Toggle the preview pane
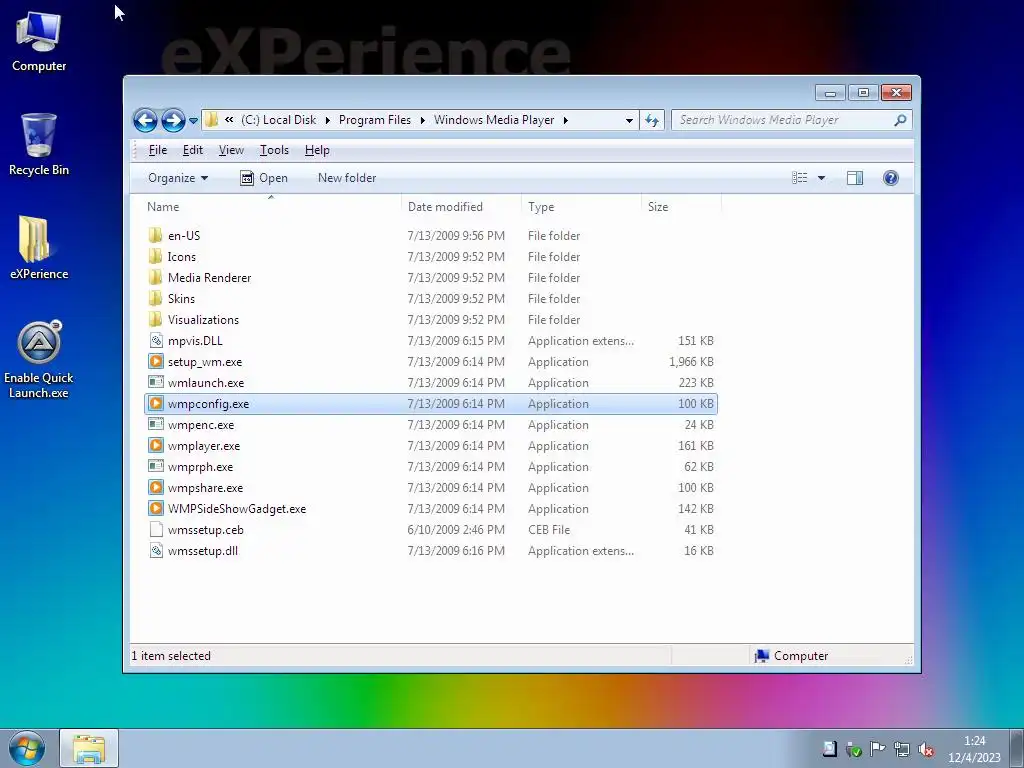 (855, 178)
